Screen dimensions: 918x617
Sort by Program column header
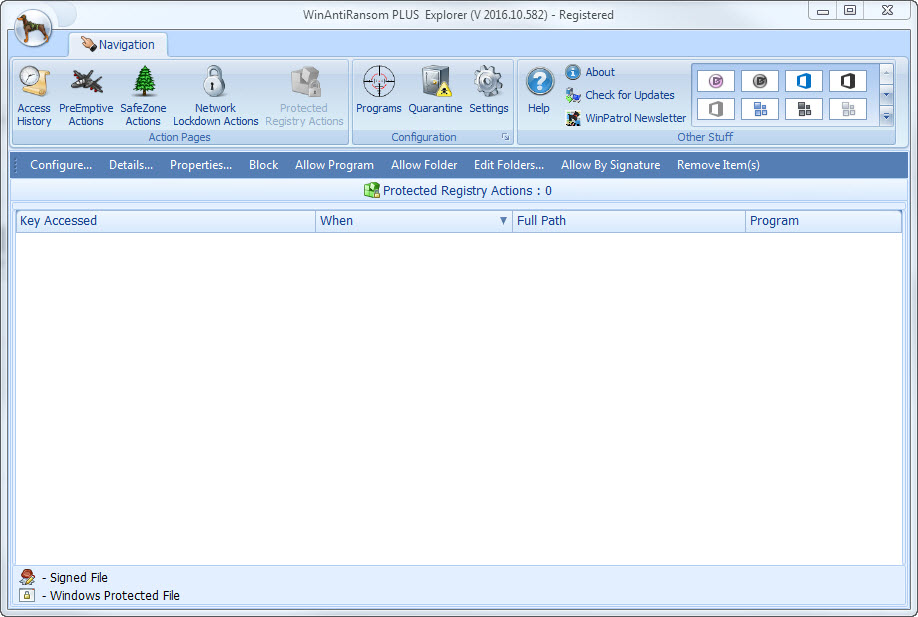click(x=823, y=221)
